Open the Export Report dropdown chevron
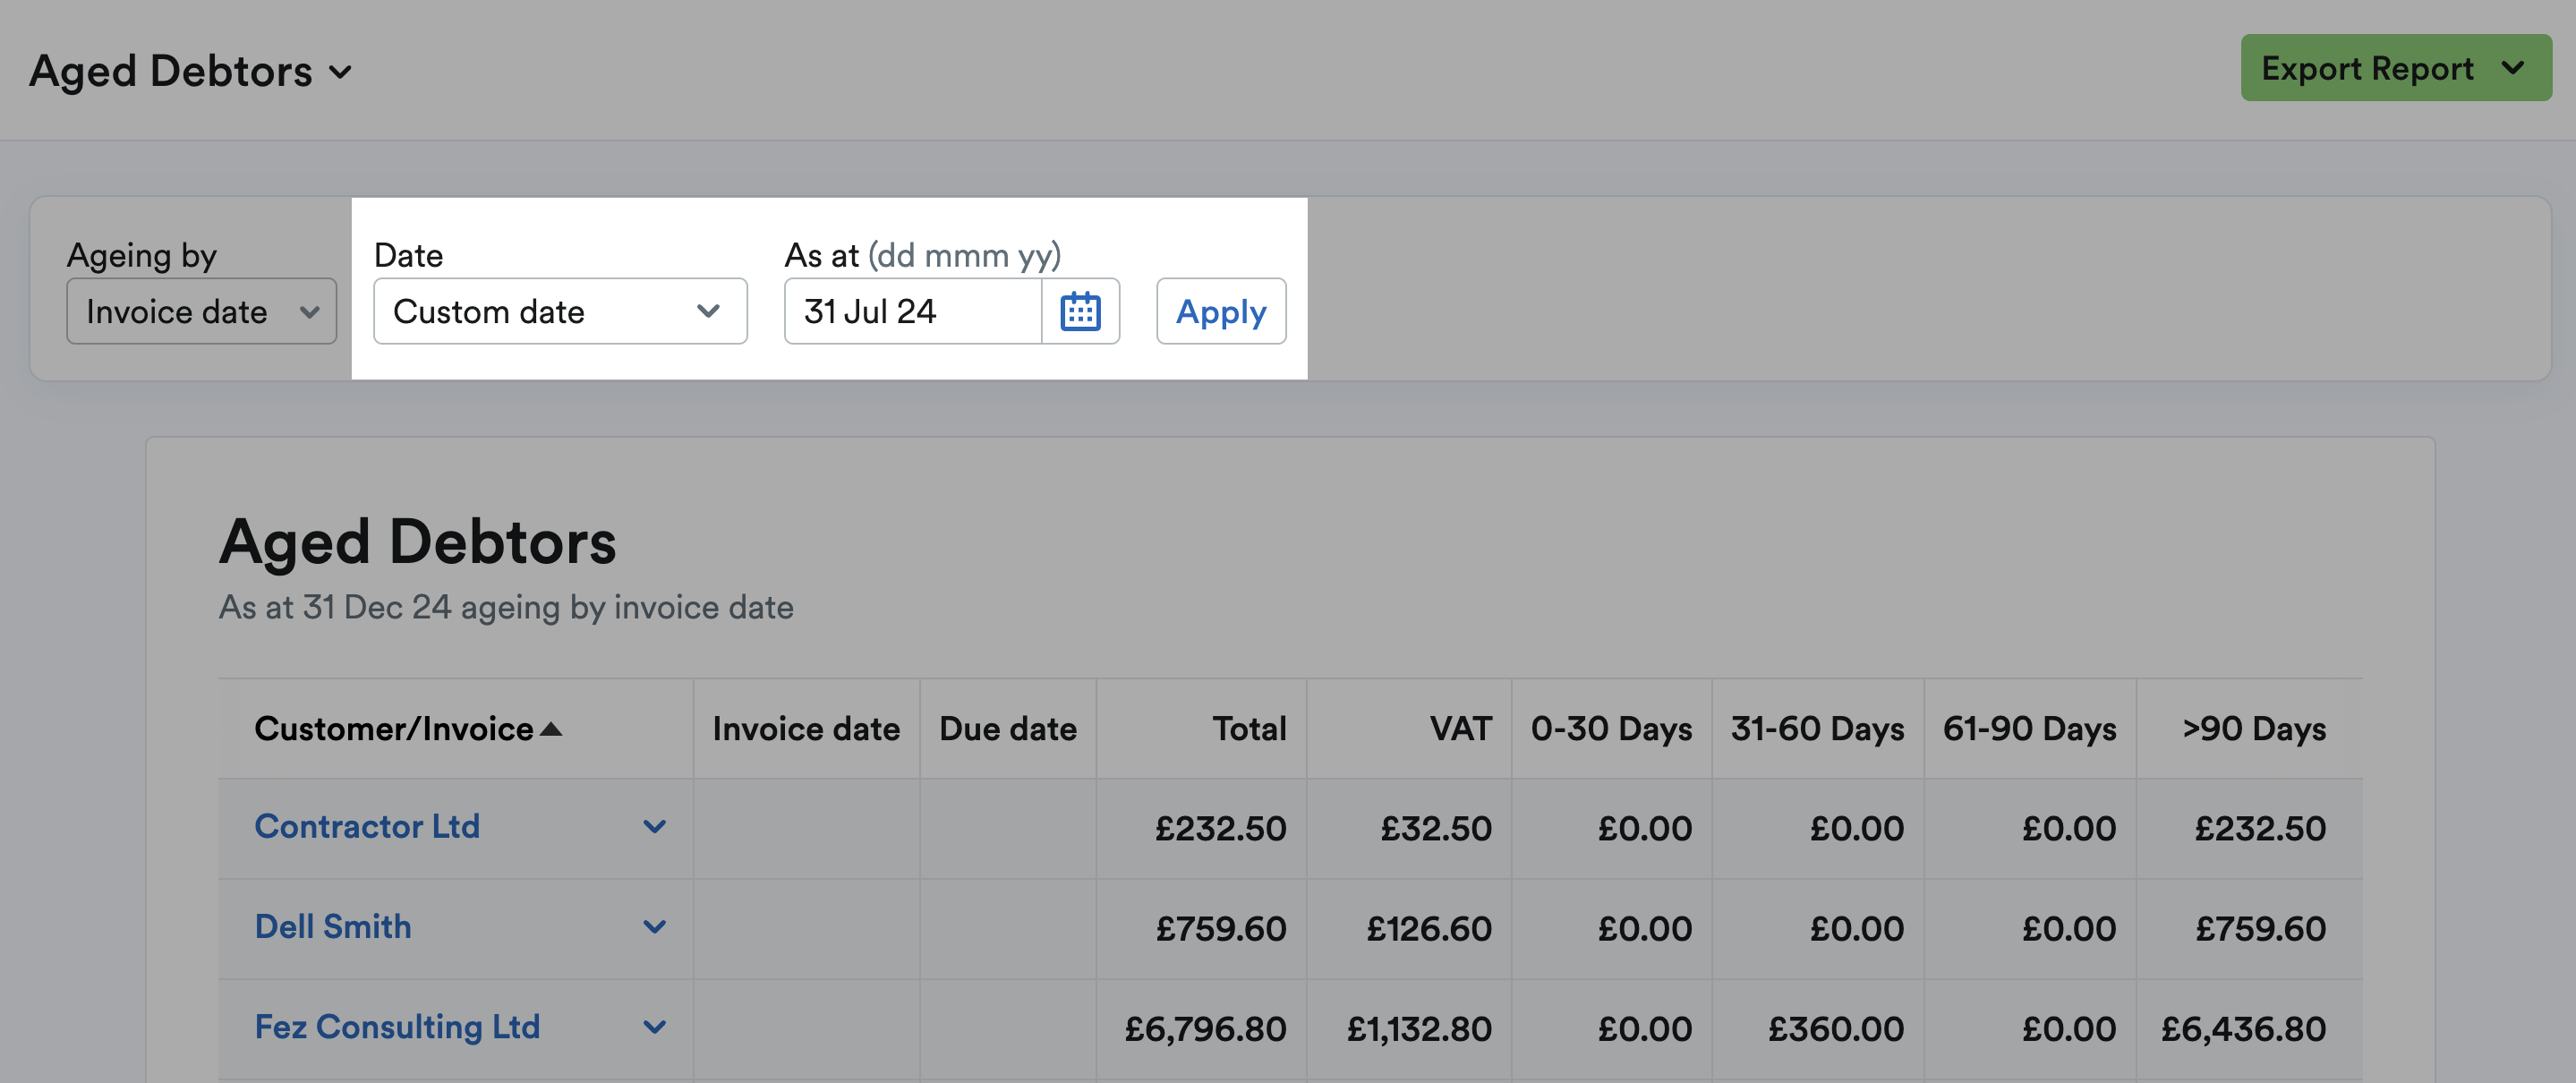Screen dimensions: 2576x1083 [x=2512, y=68]
